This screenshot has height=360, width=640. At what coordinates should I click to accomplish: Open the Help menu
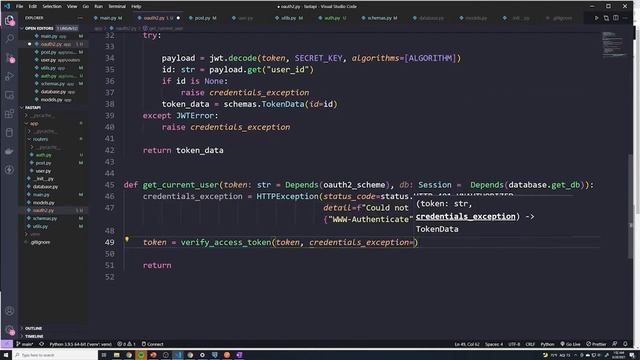pyautogui.click(x=136, y=6)
